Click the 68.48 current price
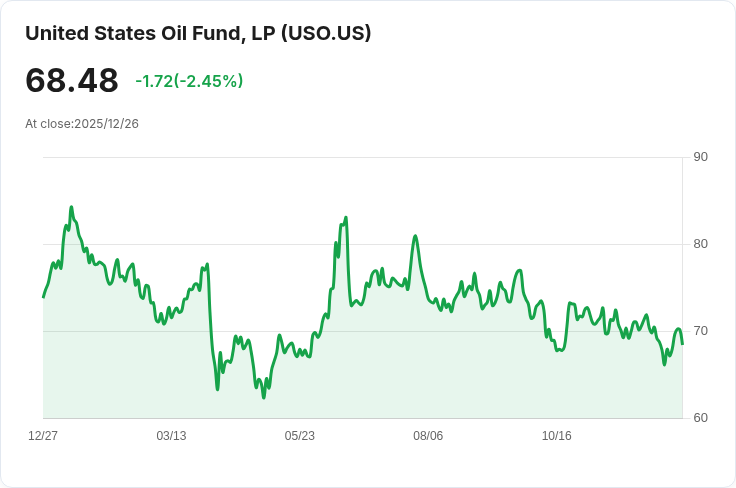 72,81
